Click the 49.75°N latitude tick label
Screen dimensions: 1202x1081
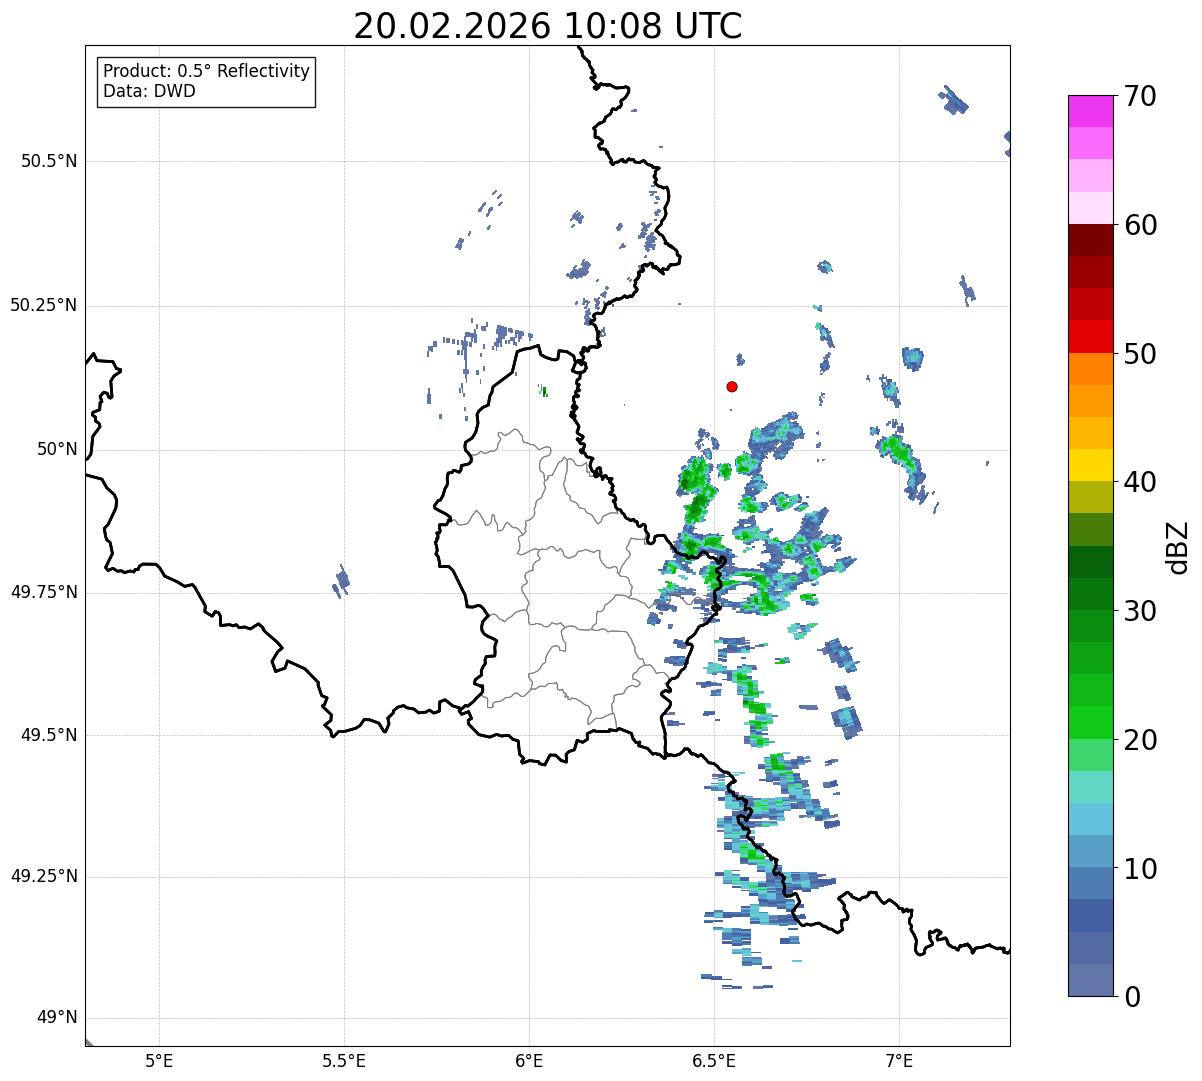[x=44, y=592]
